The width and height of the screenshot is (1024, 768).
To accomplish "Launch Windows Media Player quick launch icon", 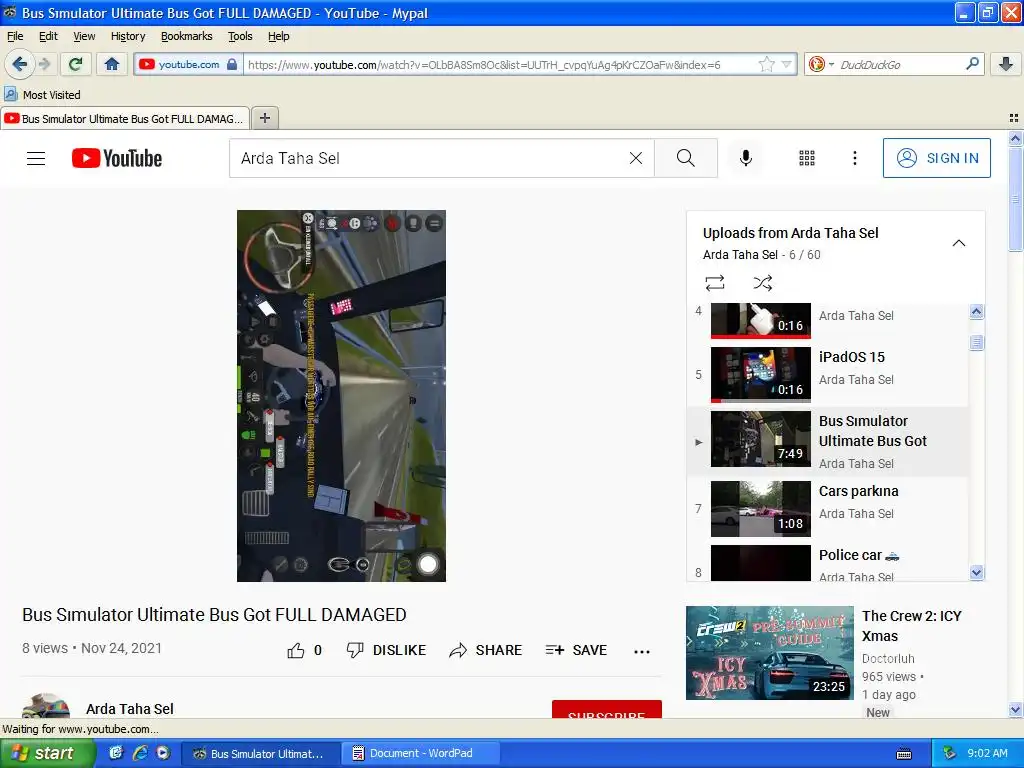I will (163, 753).
